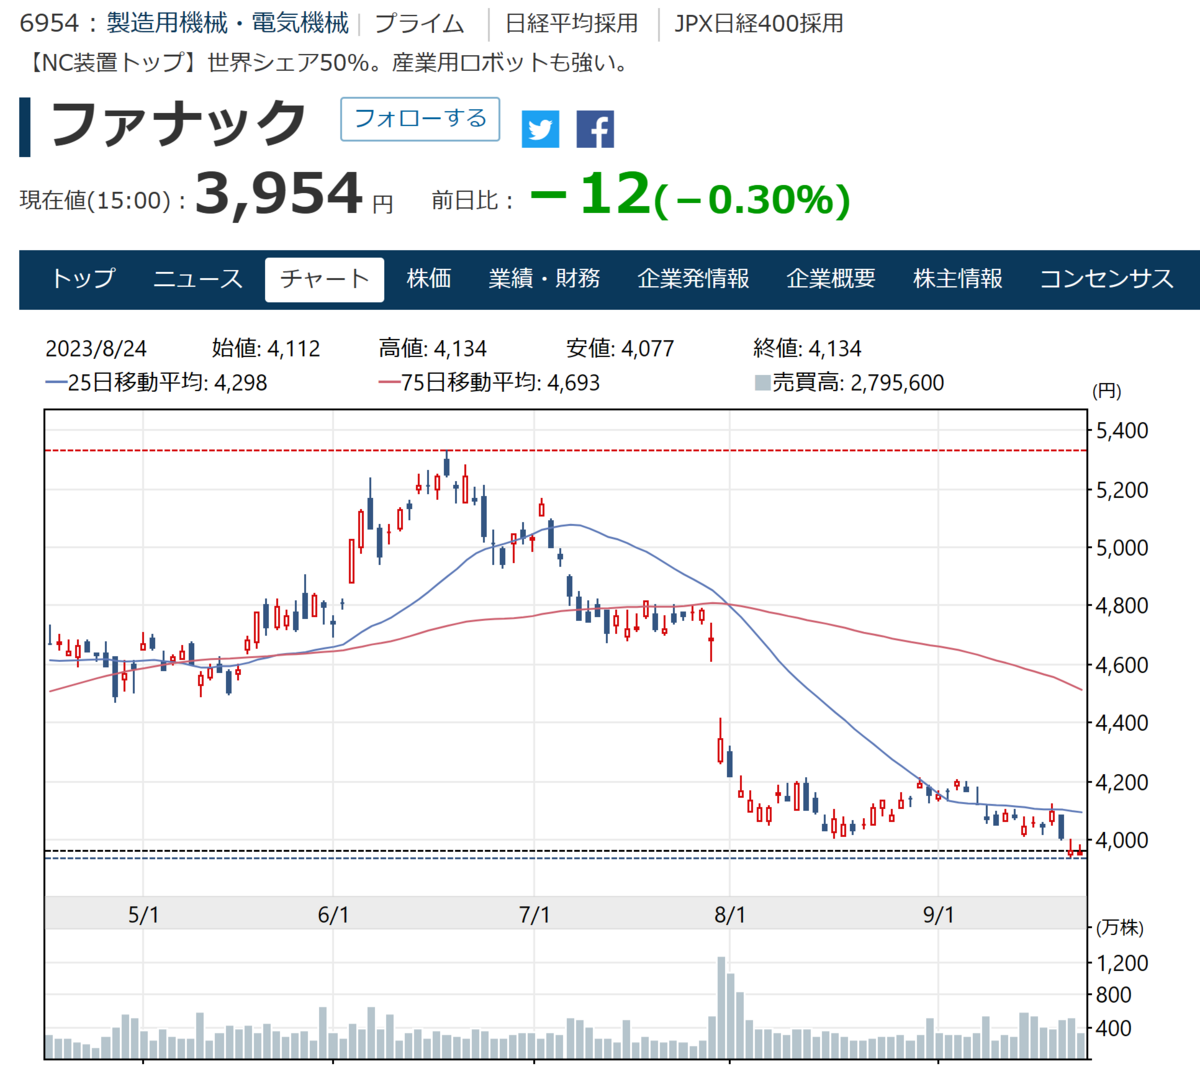The image size is (1200, 1079).
Task: Click the 安値: 4,077 value
Action: [x=620, y=349]
